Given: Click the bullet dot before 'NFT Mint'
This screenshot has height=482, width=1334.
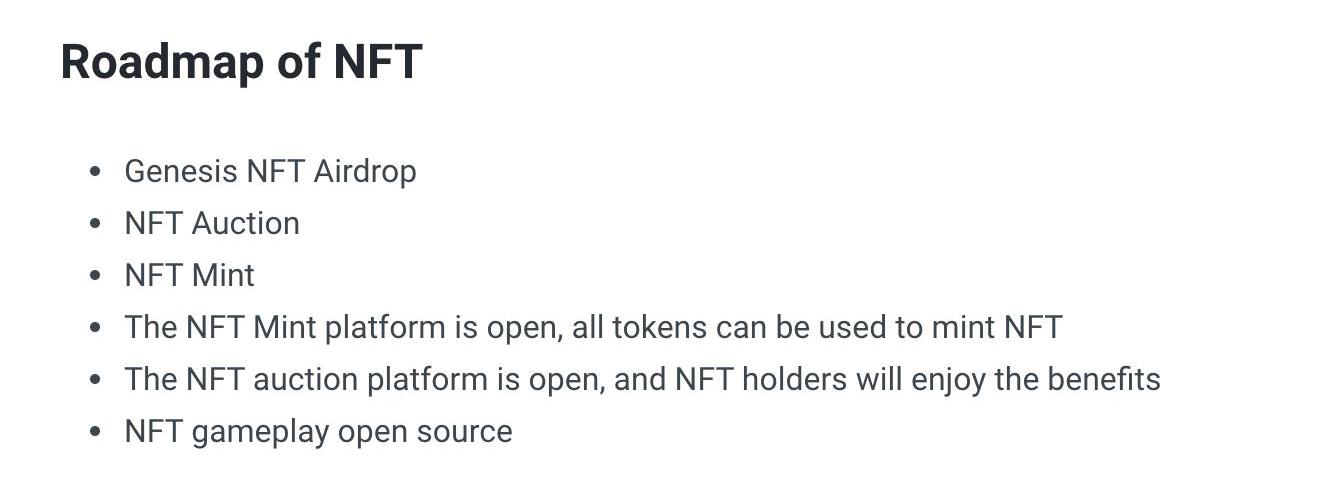Looking at the screenshot, I should (95, 276).
